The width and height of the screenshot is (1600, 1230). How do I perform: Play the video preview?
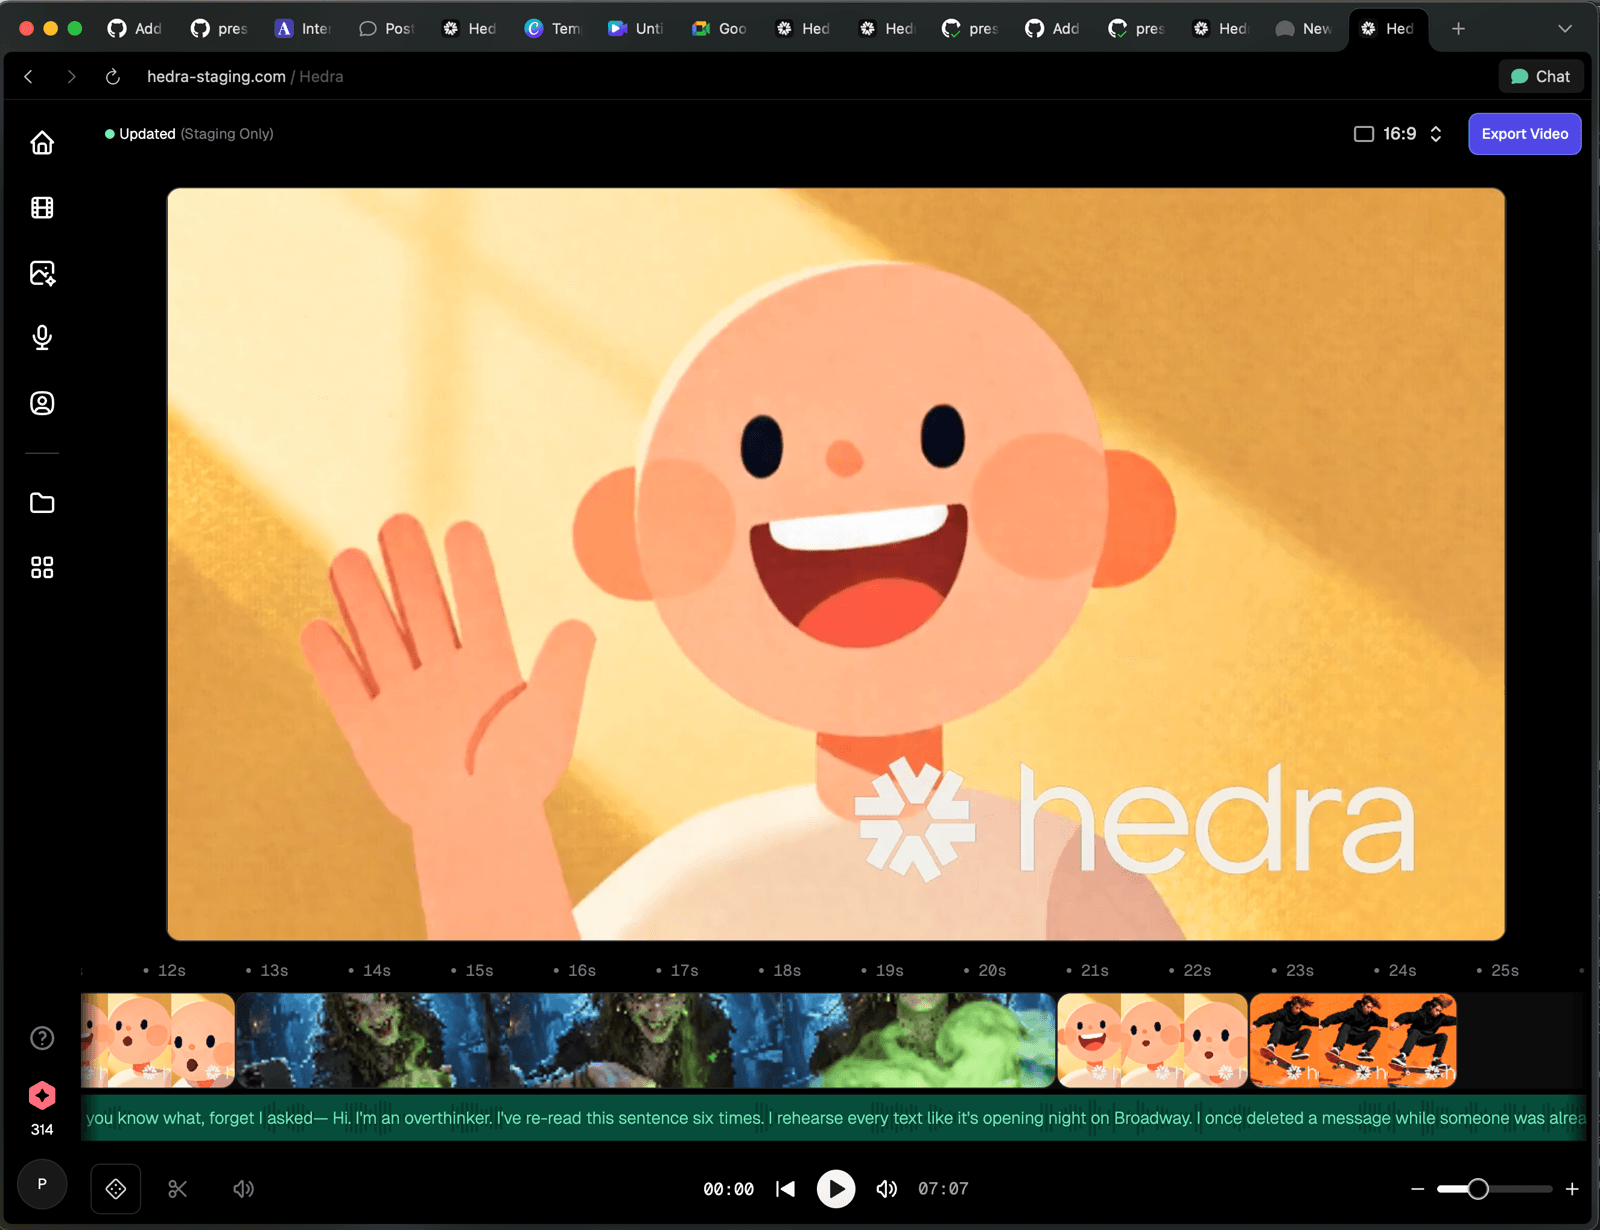(836, 1189)
